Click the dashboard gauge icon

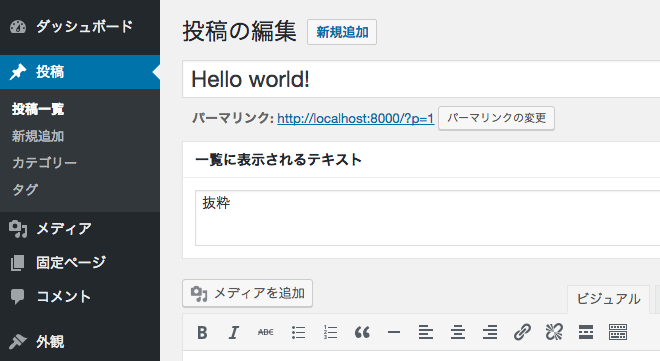18,27
